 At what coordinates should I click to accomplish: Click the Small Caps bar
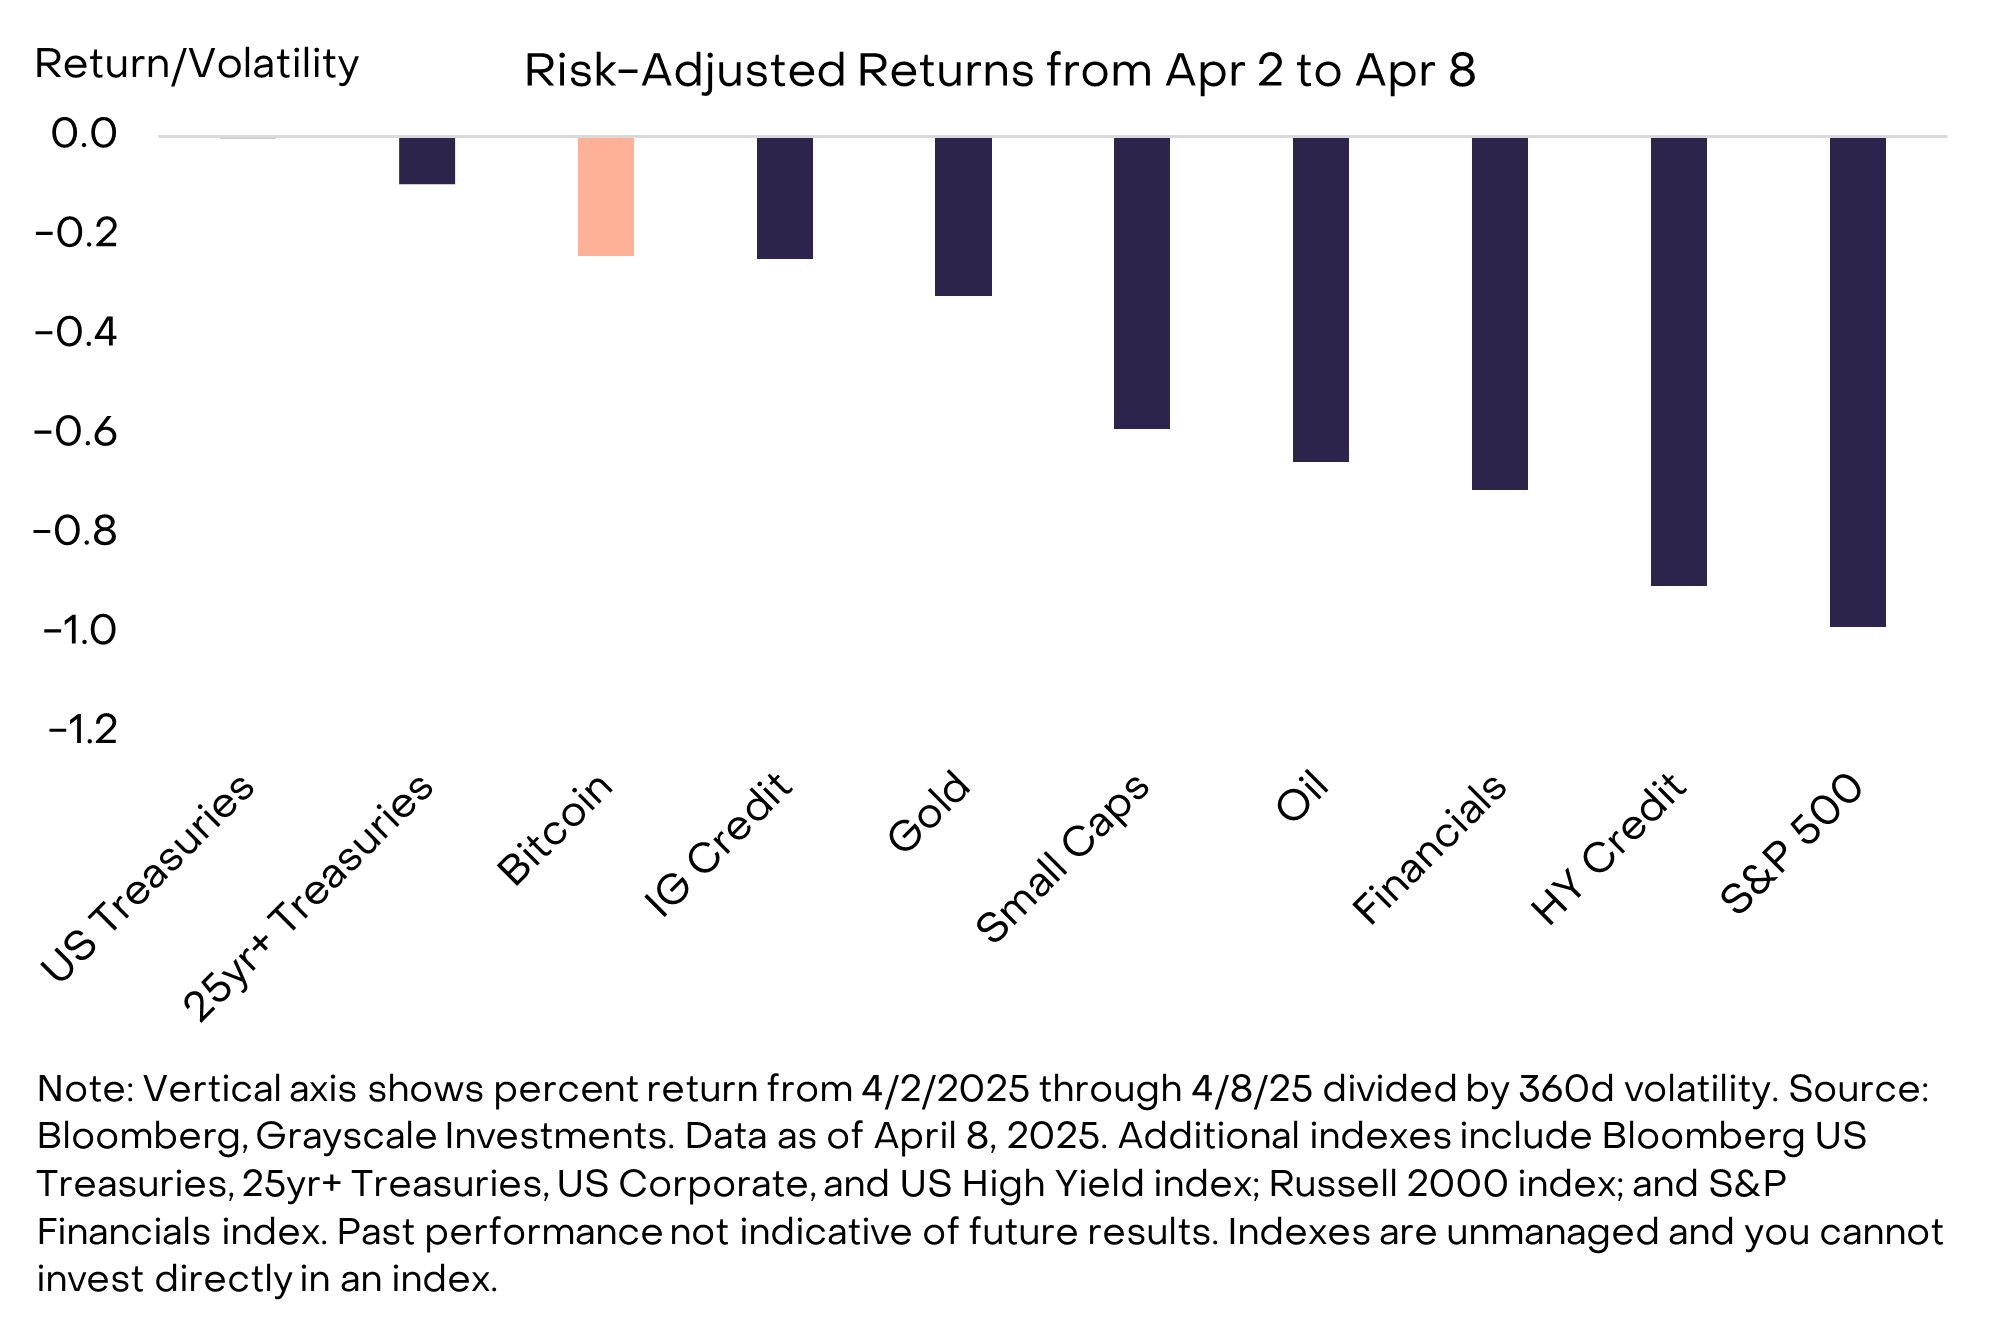pos(1141,283)
